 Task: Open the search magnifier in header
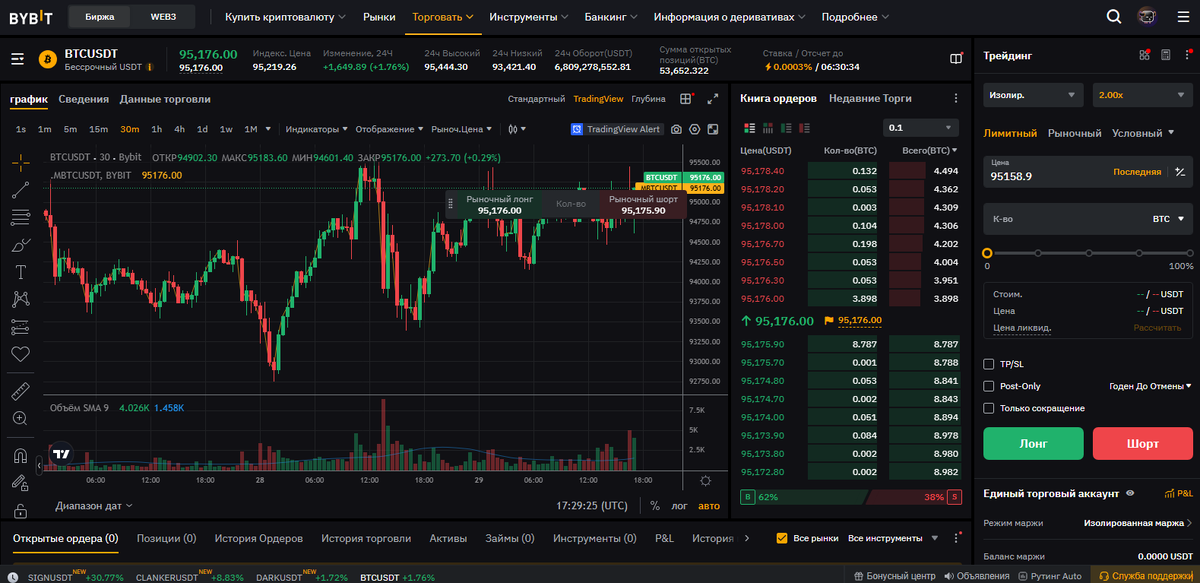(x=1114, y=17)
